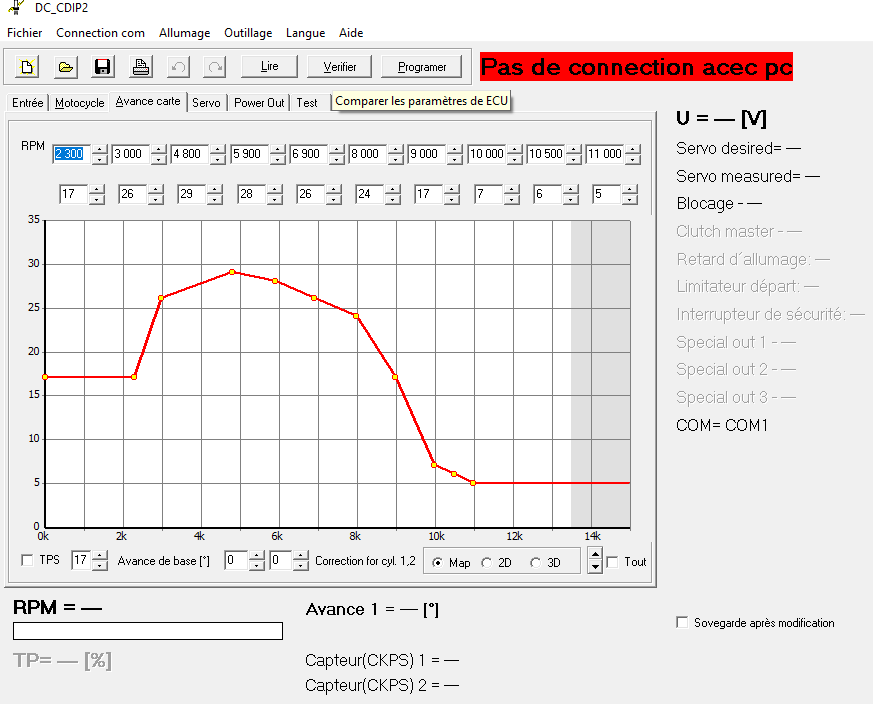
Task: Click the RPM field showing 11 000
Action: click(606, 154)
